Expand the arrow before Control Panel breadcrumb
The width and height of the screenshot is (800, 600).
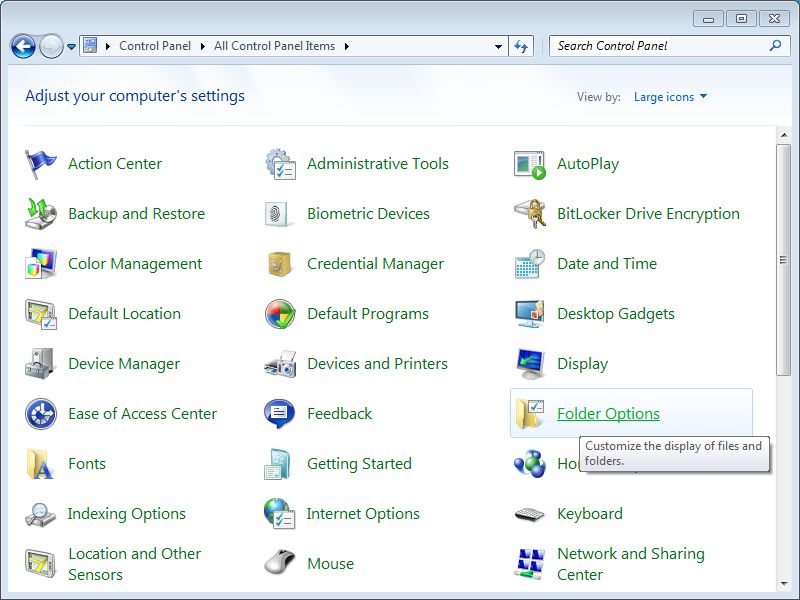[108, 46]
